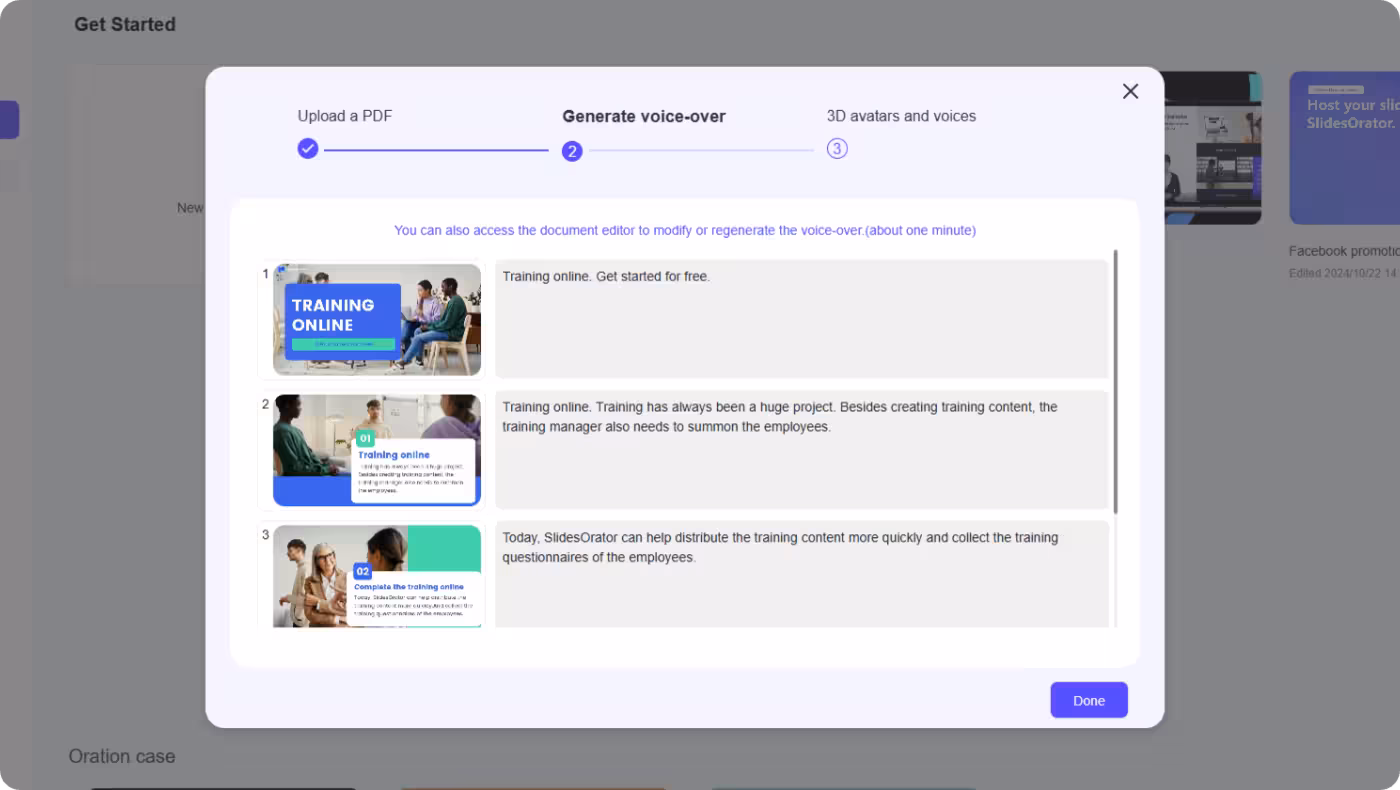Click the Oration case heading in background
The height and width of the screenshot is (790, 1400).
coord(122,756)
